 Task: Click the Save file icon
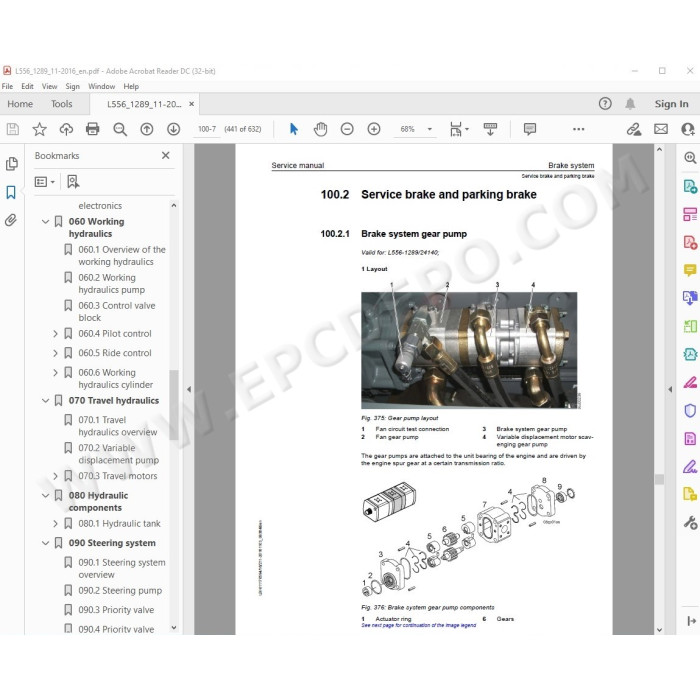tap(12, 129)
